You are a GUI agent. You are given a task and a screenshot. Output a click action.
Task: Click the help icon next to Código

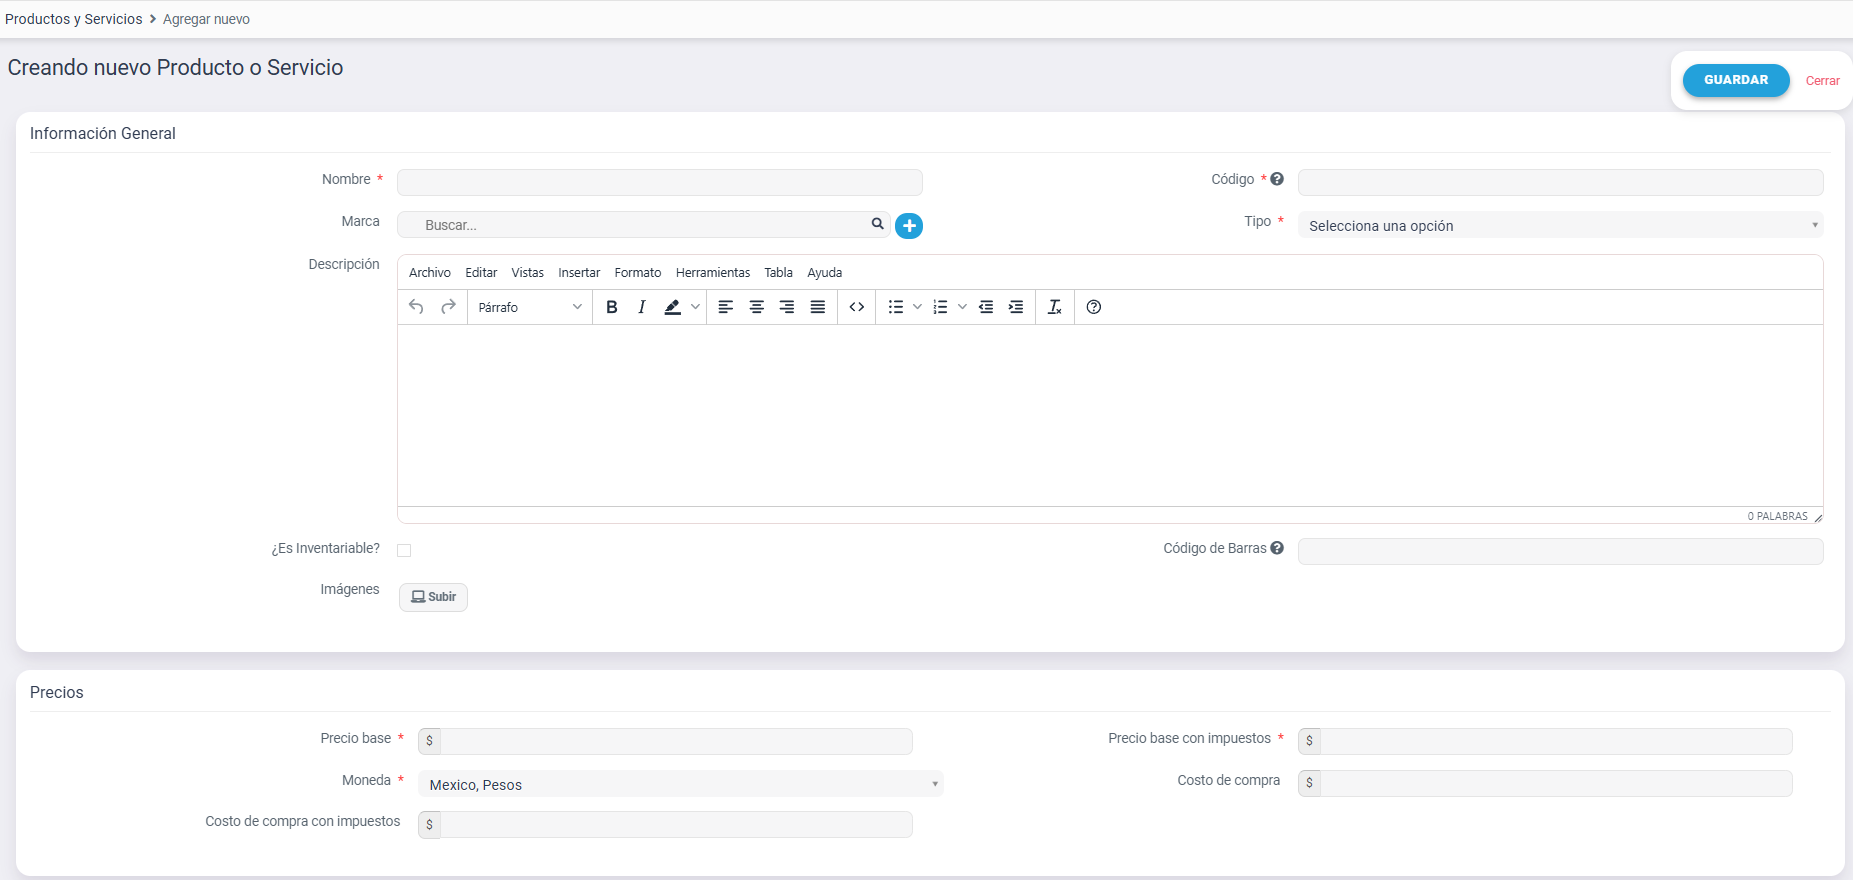(x=1277, y=179)
